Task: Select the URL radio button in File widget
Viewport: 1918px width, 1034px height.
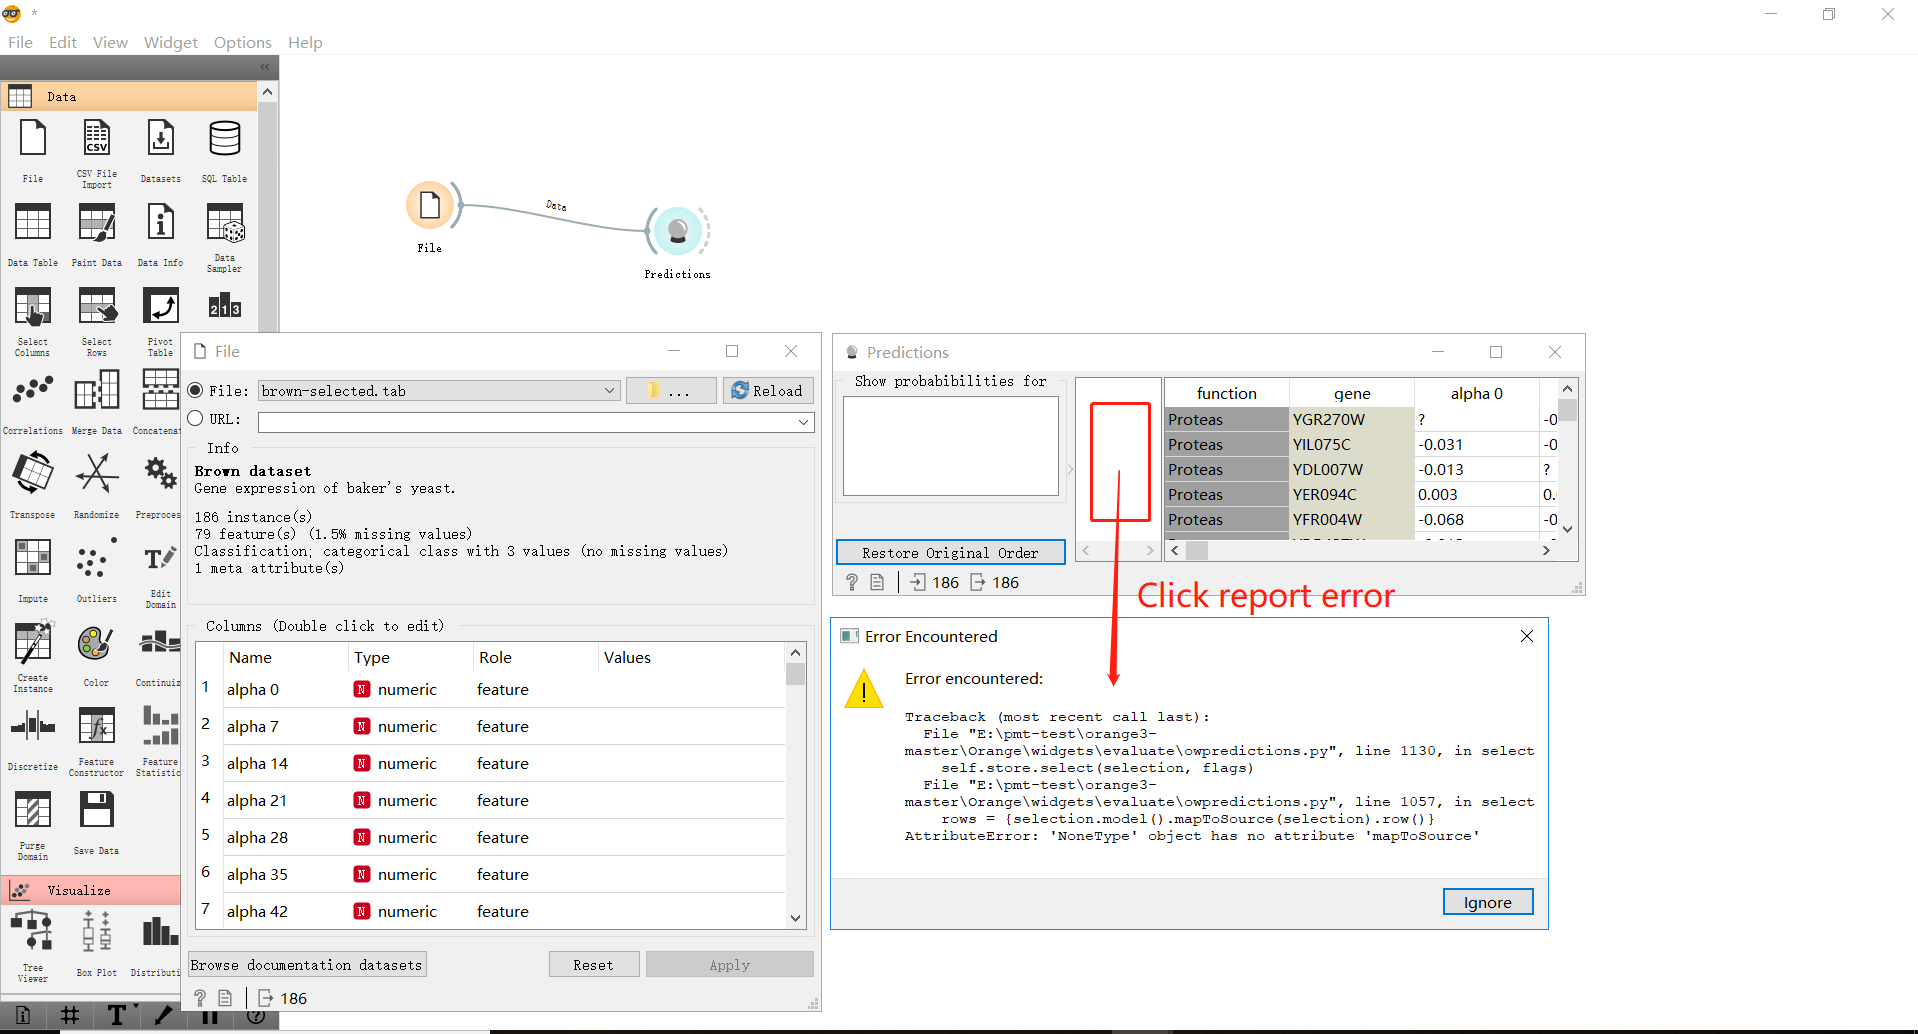Action: (x=196, y=419)
